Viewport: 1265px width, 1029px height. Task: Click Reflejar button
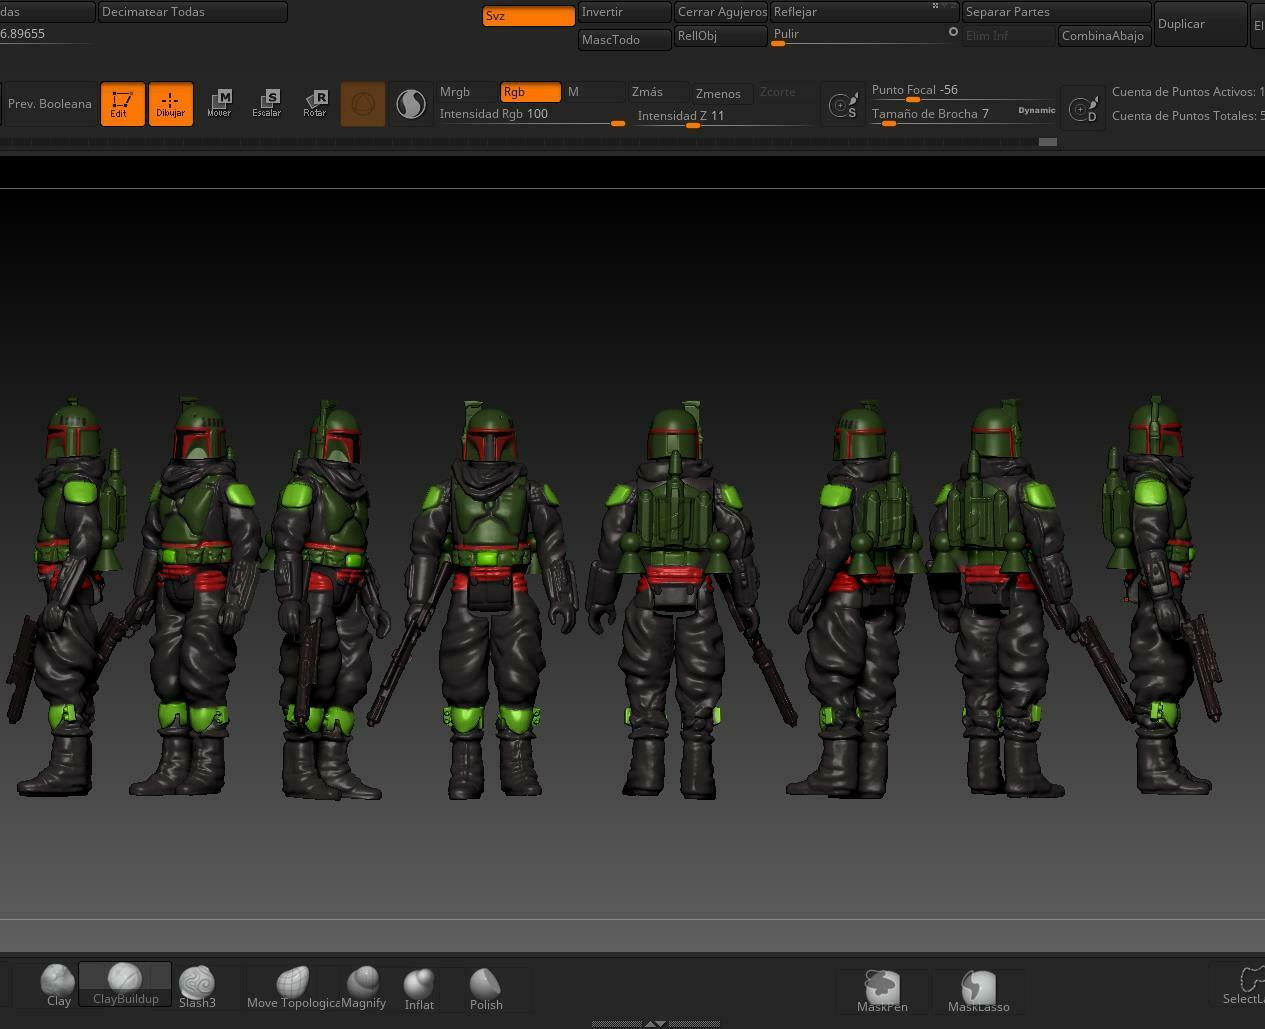[x=864, y=12]
